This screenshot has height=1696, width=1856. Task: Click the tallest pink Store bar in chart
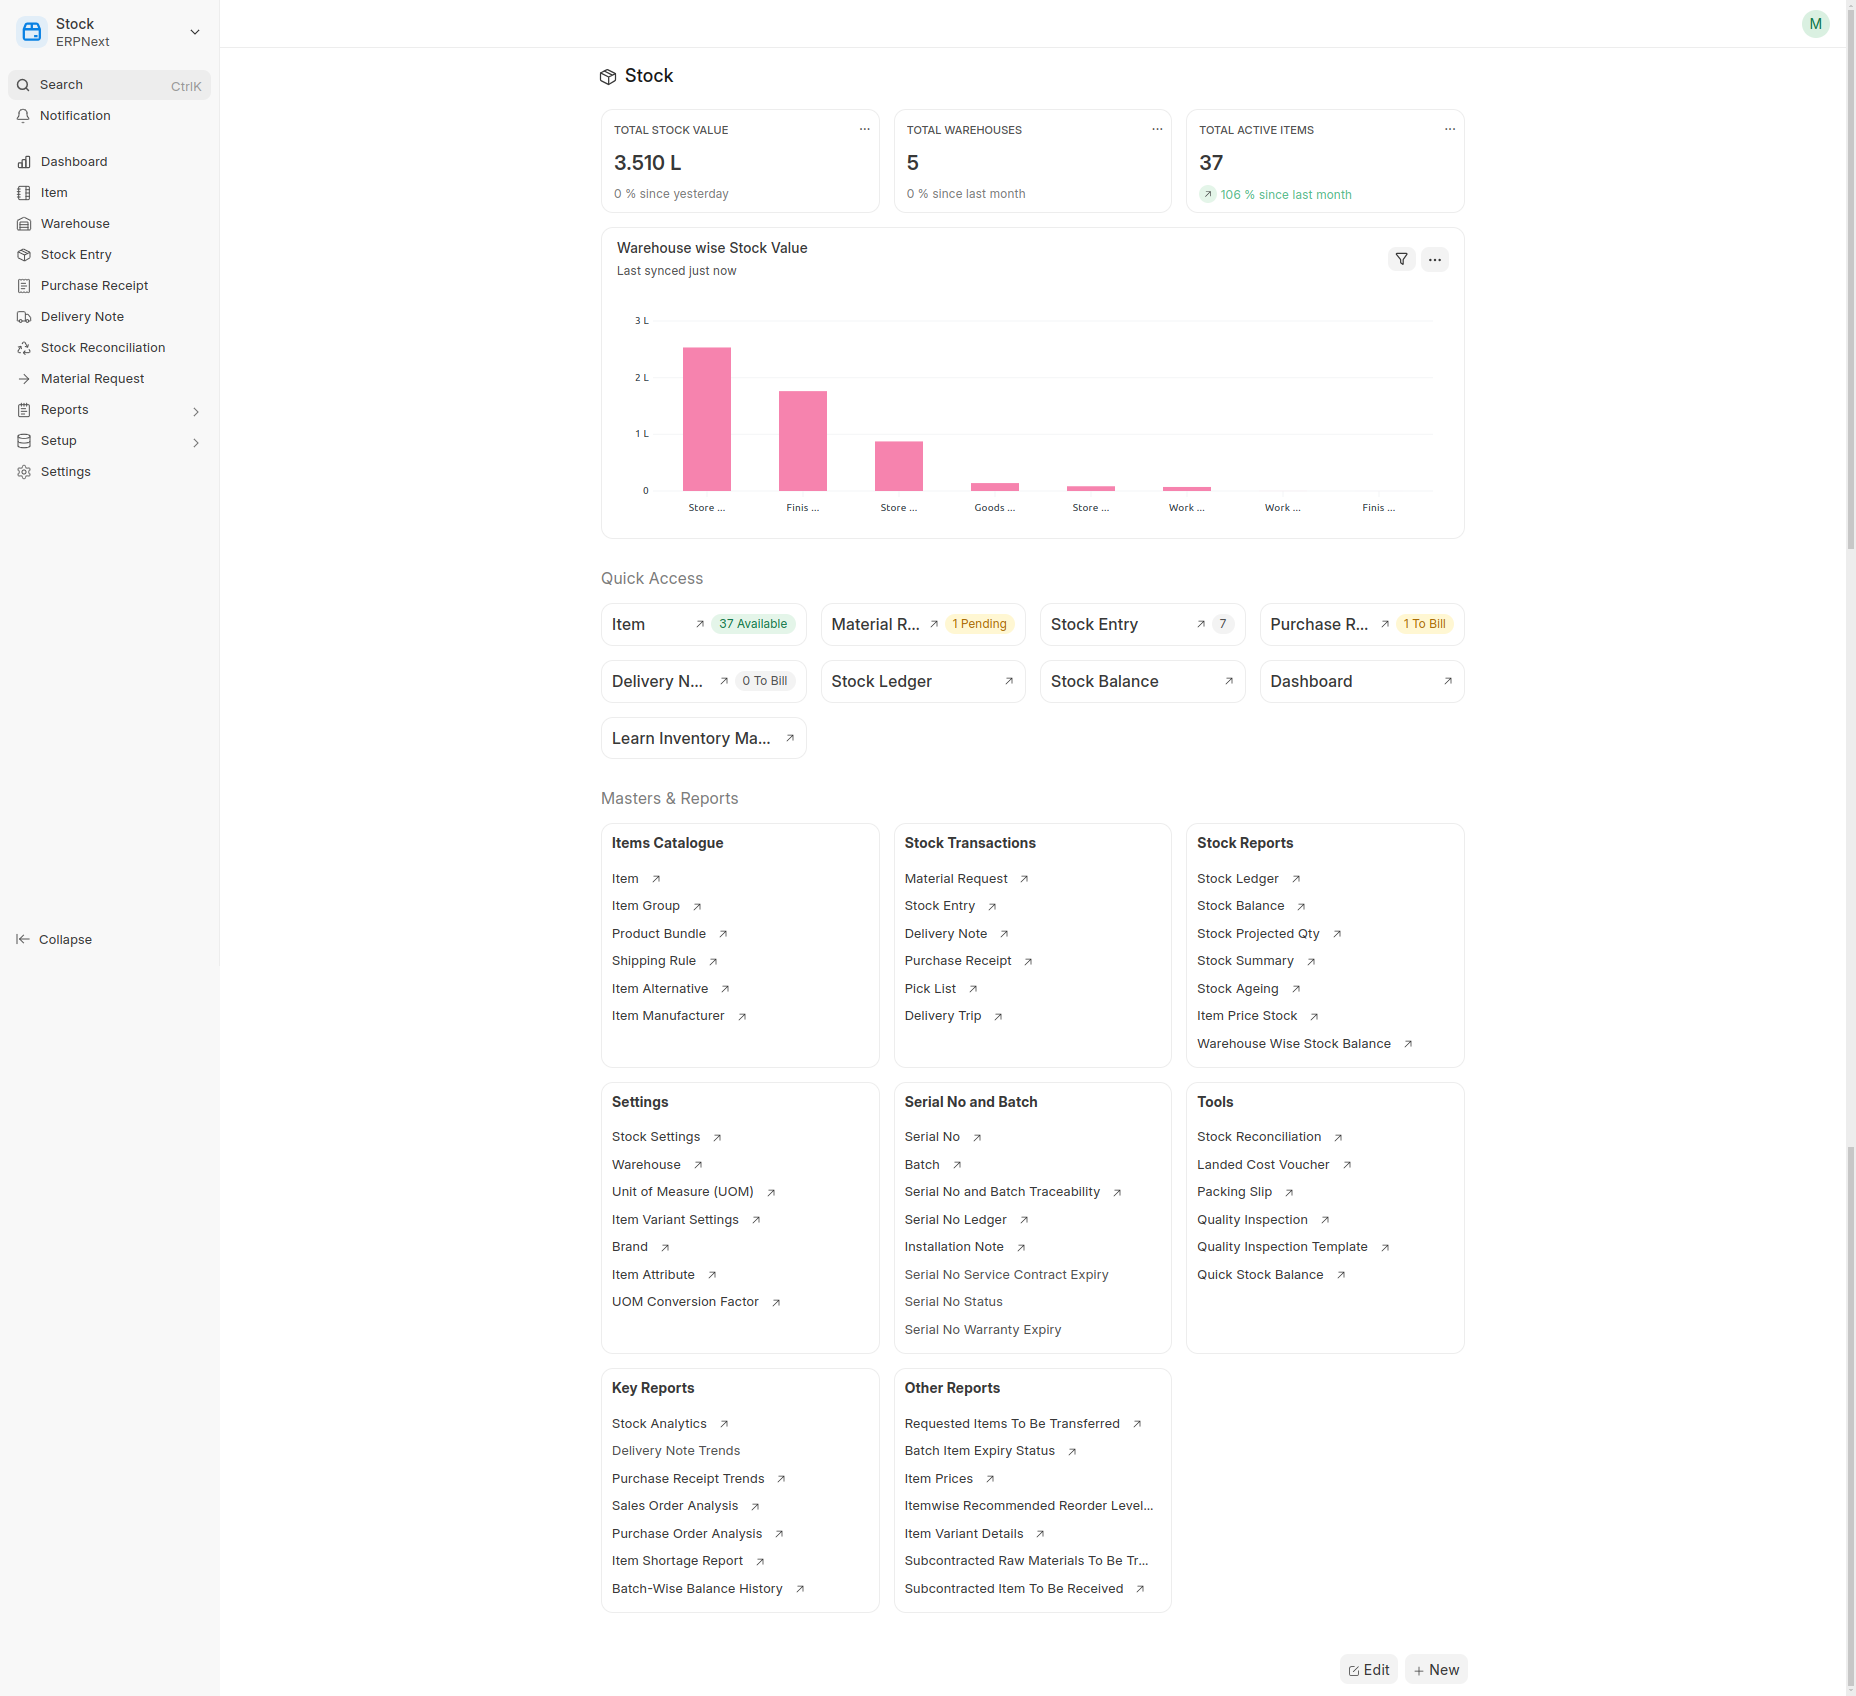tap(706, 419)
